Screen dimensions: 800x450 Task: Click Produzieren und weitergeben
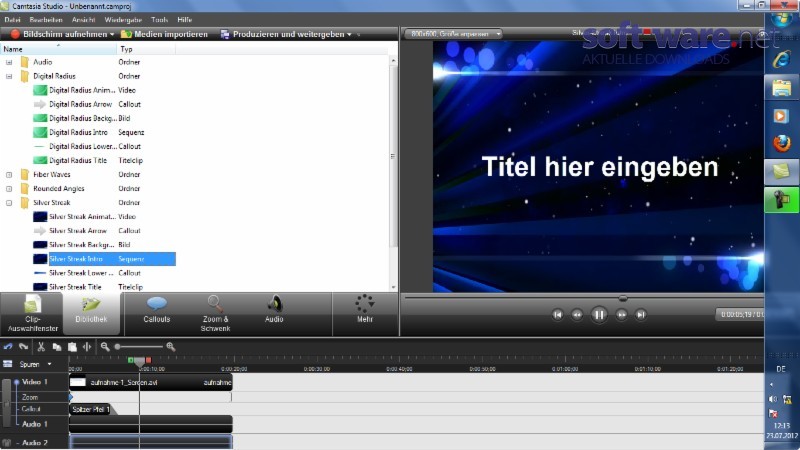pos(283,34)
